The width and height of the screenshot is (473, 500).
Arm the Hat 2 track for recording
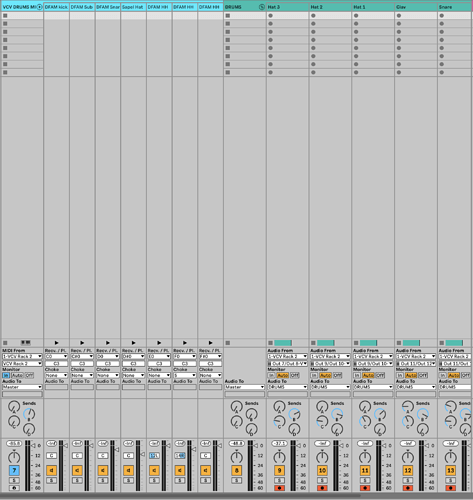click(x=322, y=488)
